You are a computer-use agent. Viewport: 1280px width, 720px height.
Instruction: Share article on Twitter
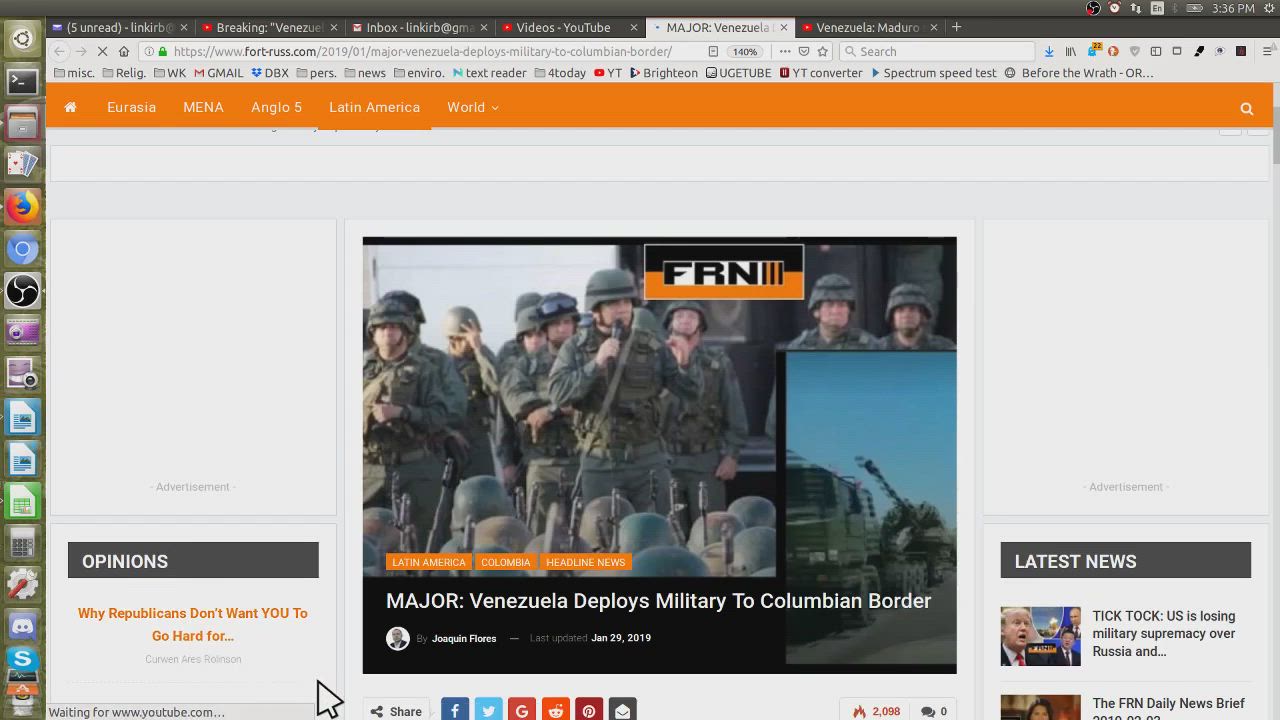click(x=488, y=711)
